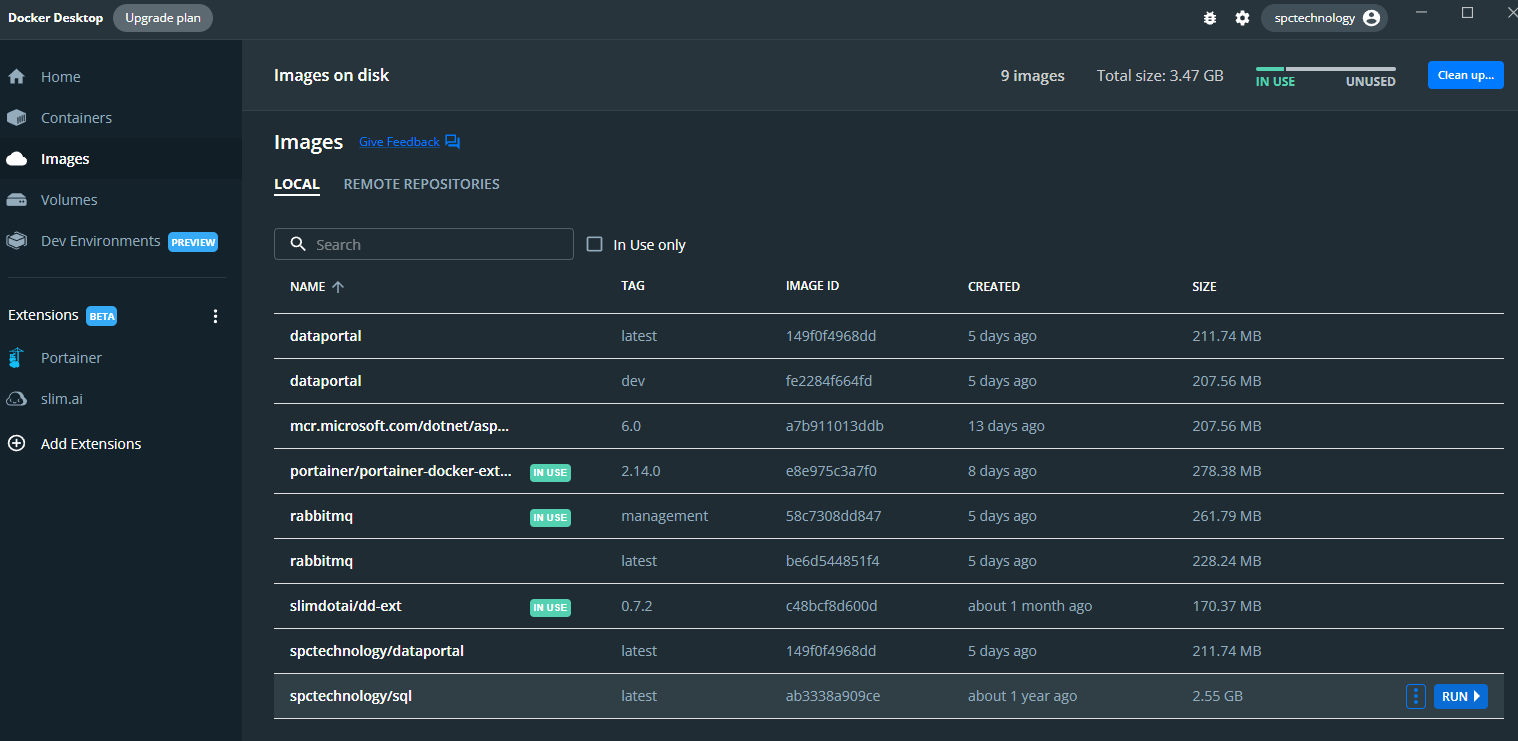1518x741 pixels.
Task: Click the BETA badge next to Extensions
Action: (102, 316)
